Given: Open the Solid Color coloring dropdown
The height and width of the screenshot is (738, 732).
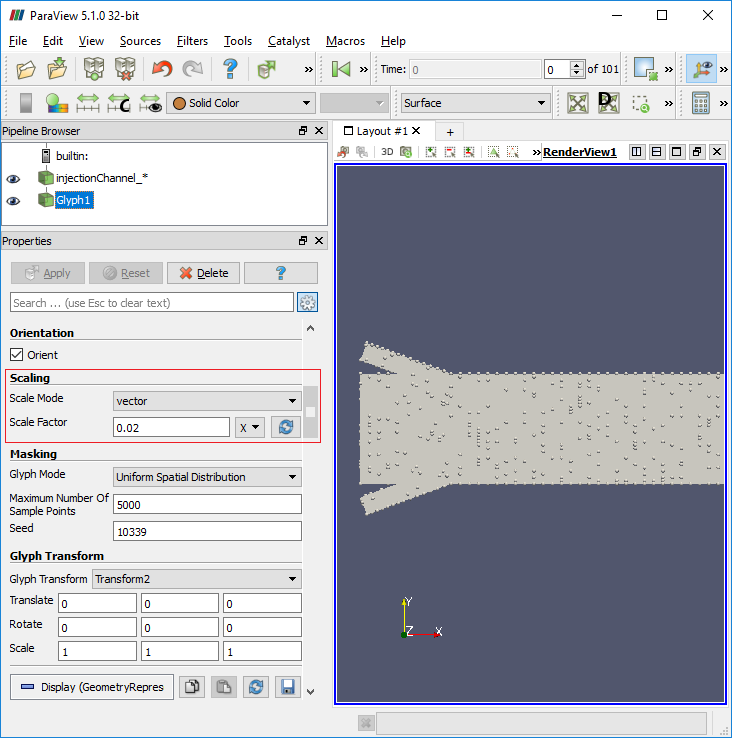Looking at the screenshot, I should tap(241, 103).
